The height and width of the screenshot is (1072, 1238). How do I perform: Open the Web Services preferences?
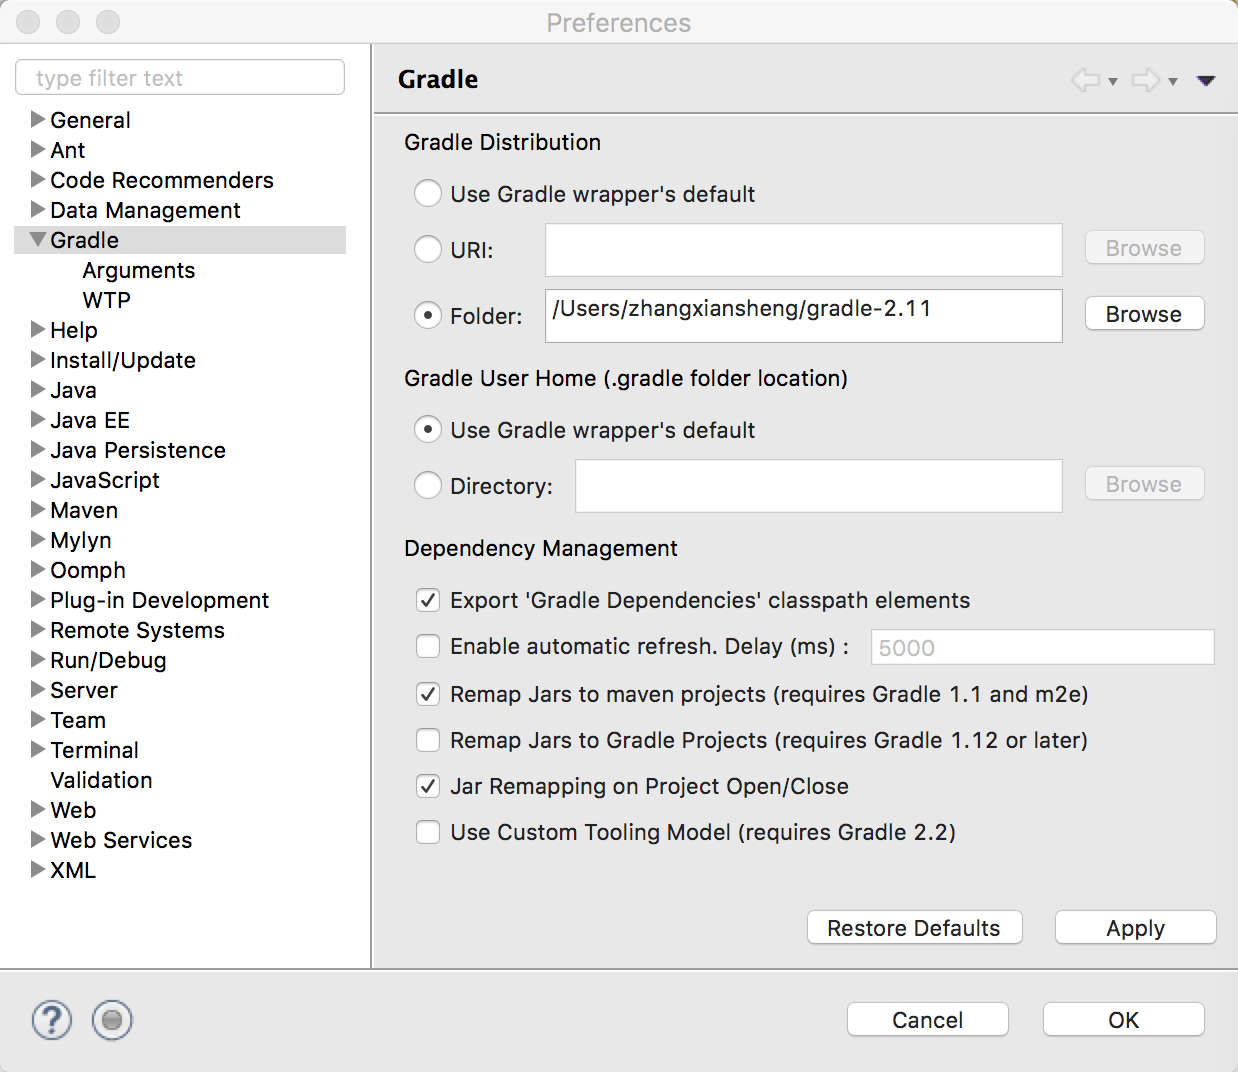pyautogui.click(x=121, y=840)
